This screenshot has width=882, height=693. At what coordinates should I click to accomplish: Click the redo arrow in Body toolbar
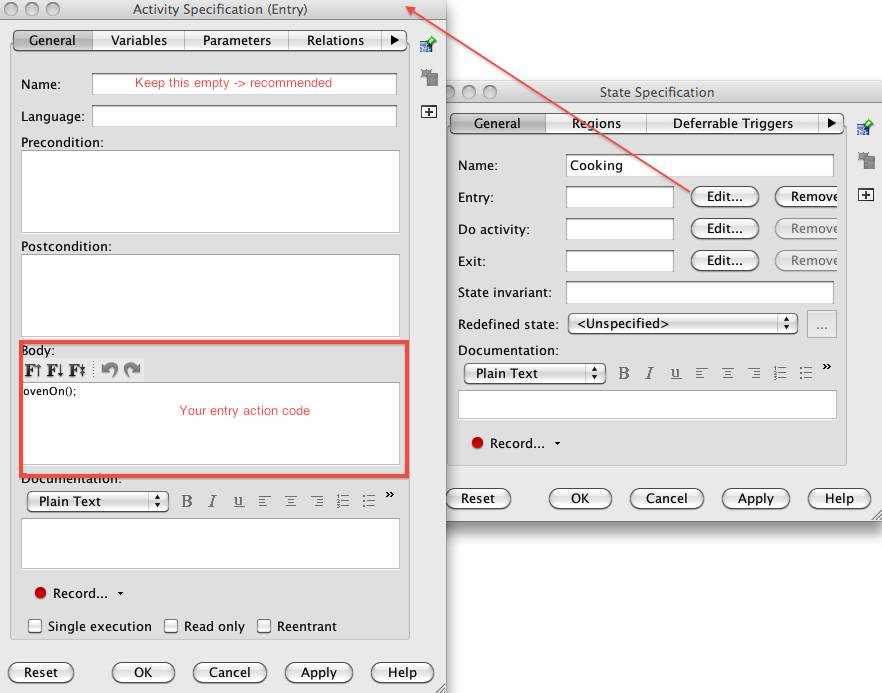[x=132, y=370]
